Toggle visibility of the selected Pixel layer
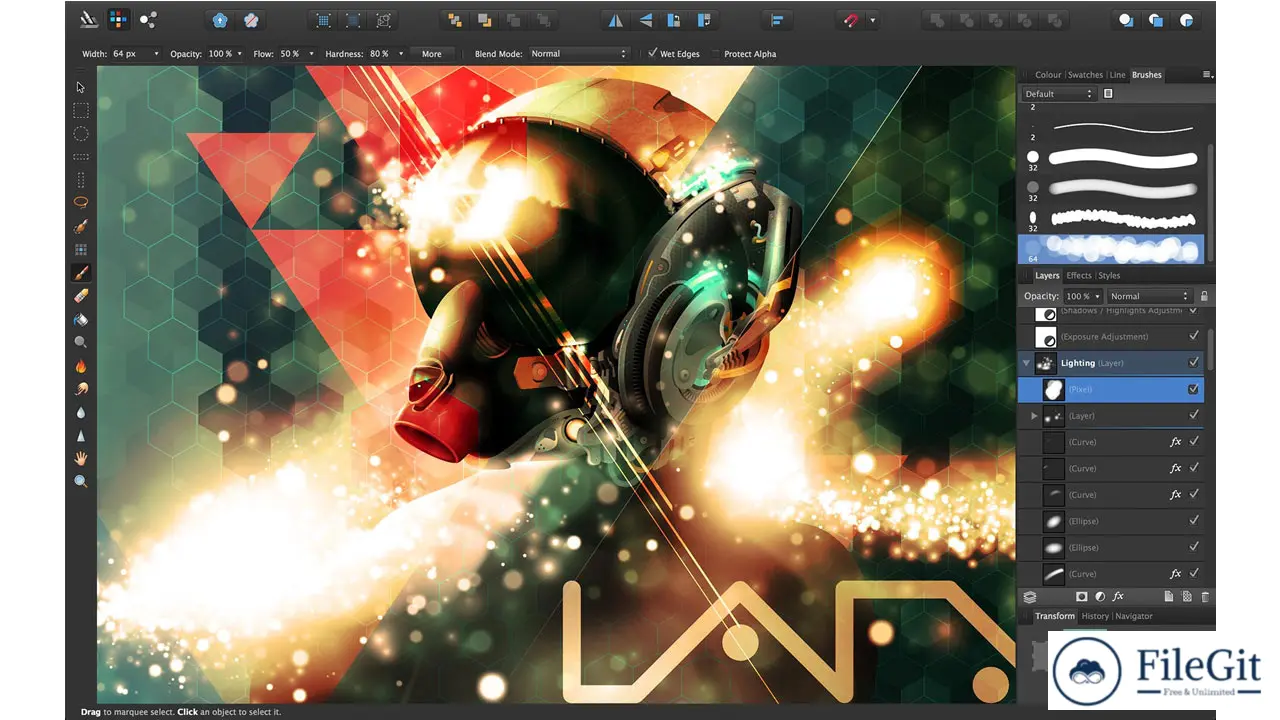The image size is (1280, 720). point(1193,389)
